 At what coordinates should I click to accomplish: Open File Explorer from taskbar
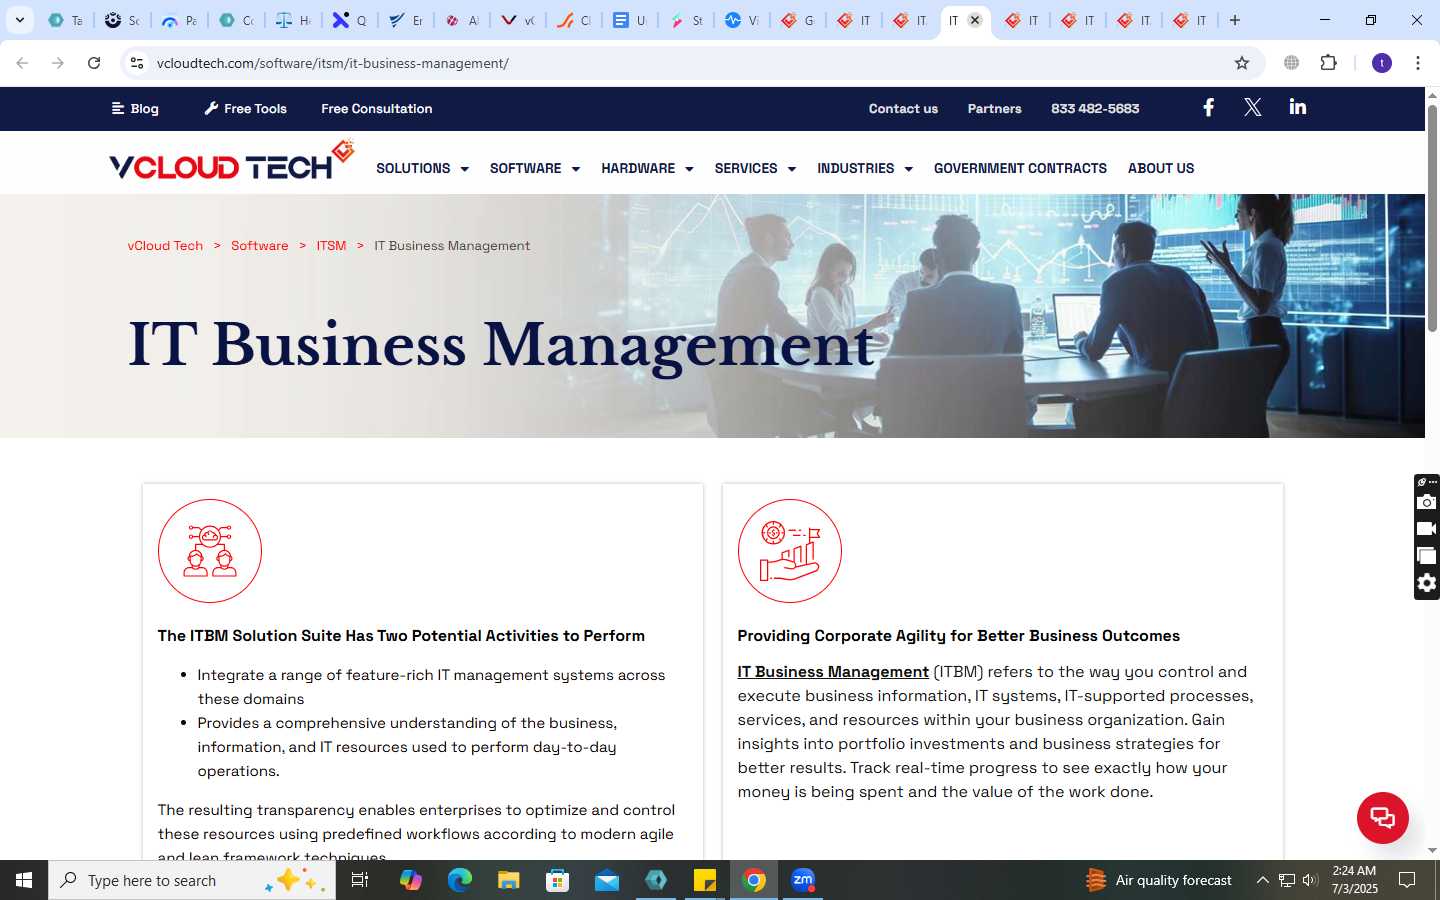click(509, 880)
